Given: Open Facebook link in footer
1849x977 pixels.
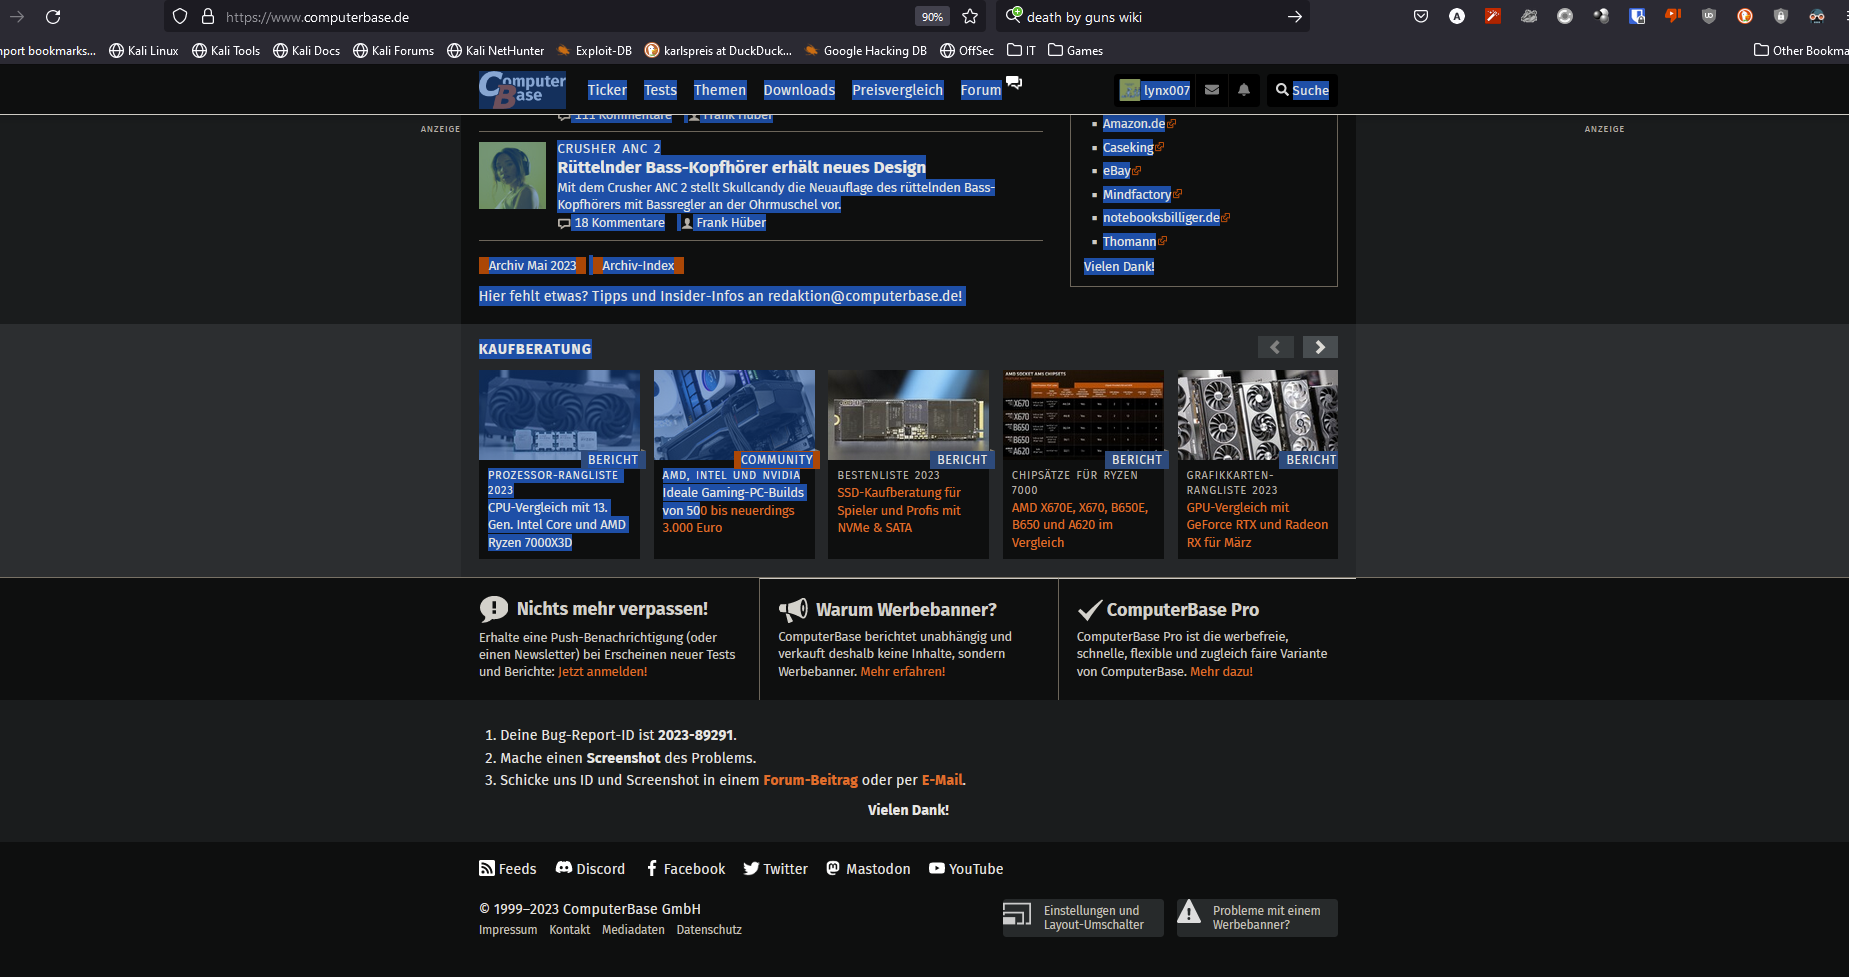Looking at the screenshot, I should (686, 869).
